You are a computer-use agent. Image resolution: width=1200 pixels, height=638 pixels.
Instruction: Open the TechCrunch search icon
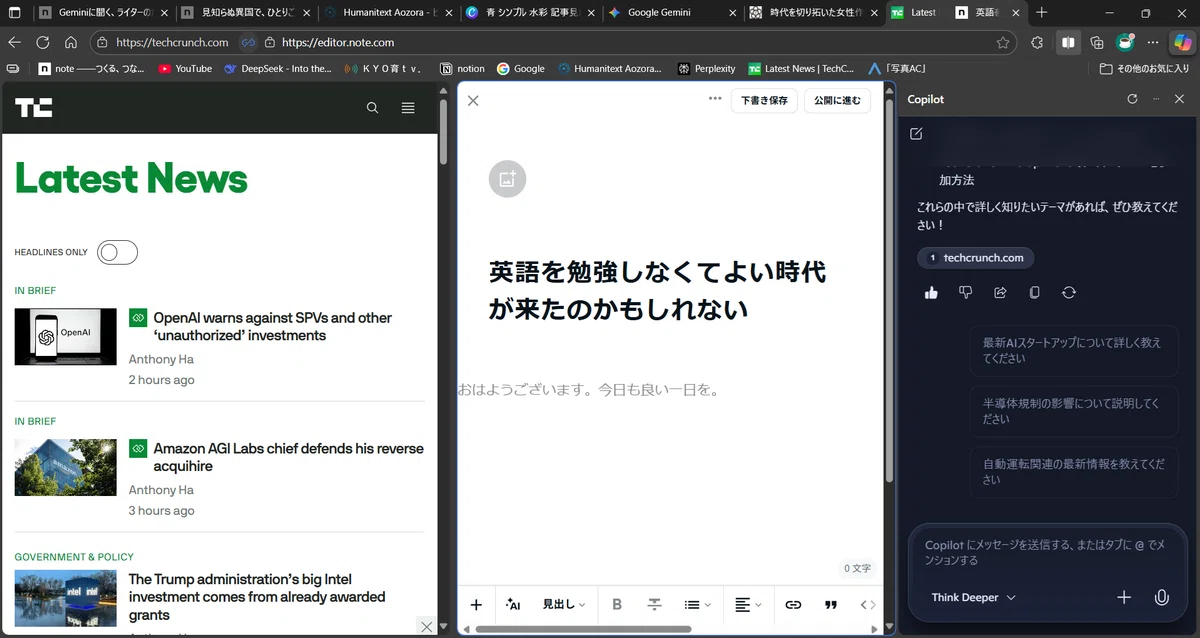click(x=372, y=108)
